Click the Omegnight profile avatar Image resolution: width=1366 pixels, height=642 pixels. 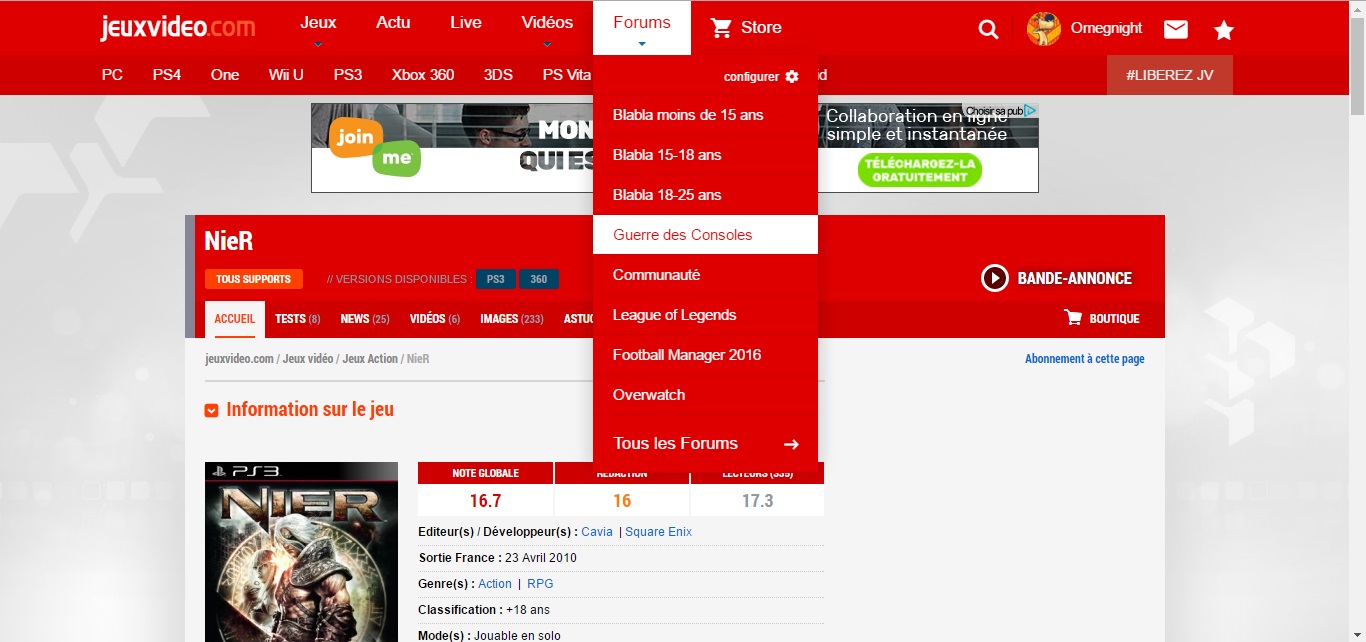[1044, 29]
